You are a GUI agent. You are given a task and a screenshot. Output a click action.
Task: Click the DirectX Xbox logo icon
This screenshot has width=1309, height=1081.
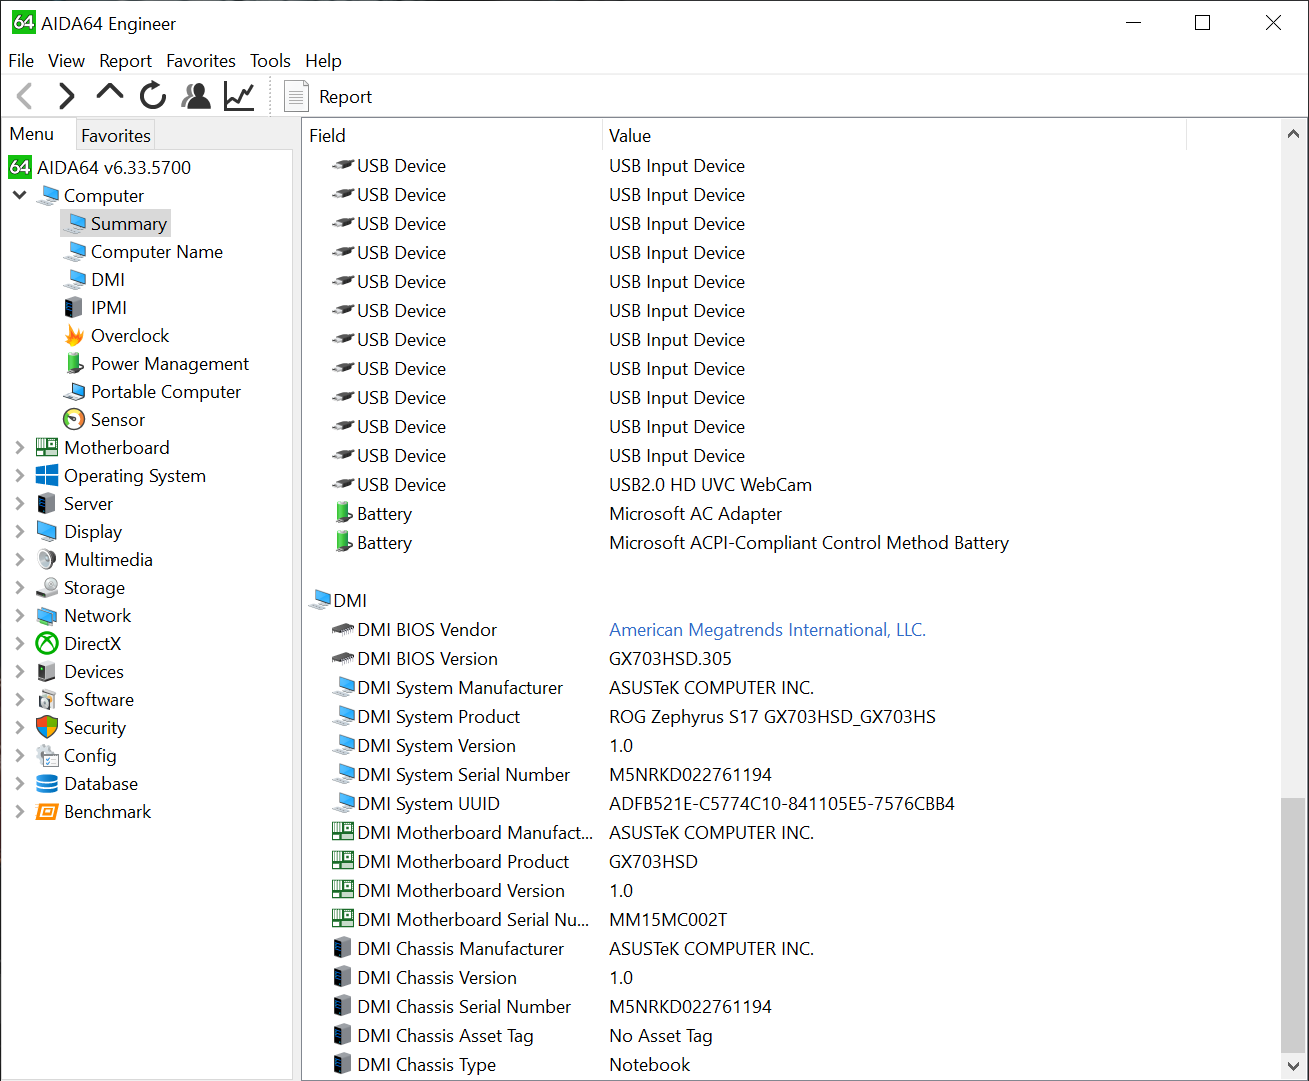[x=47, y=643]
